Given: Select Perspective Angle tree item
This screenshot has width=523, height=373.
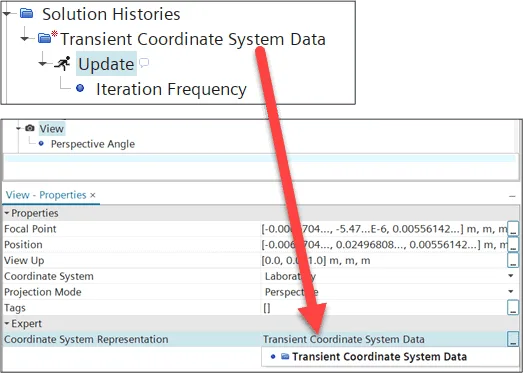Looking at the screenshot, I should pyautogui.click(x=93, y=144).
